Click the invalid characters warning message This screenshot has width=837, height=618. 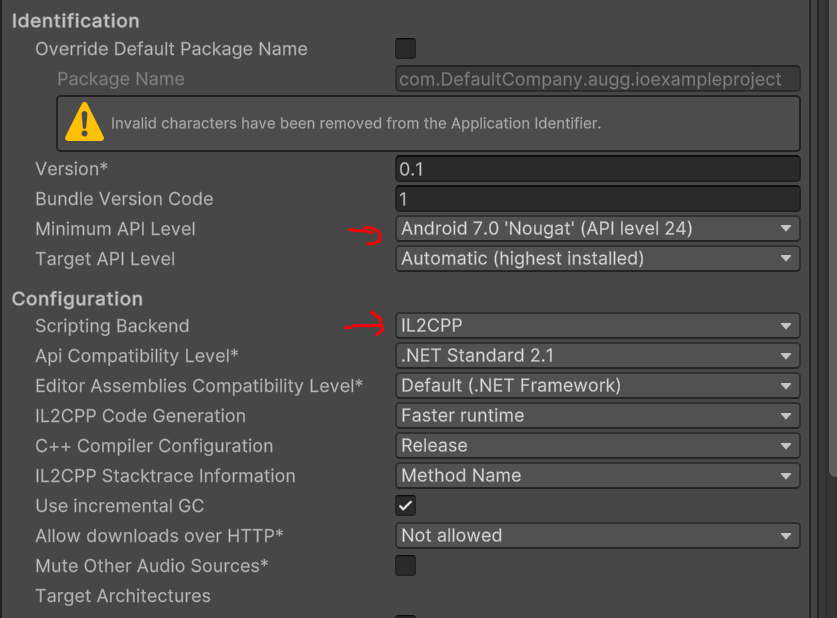point(355,124)
